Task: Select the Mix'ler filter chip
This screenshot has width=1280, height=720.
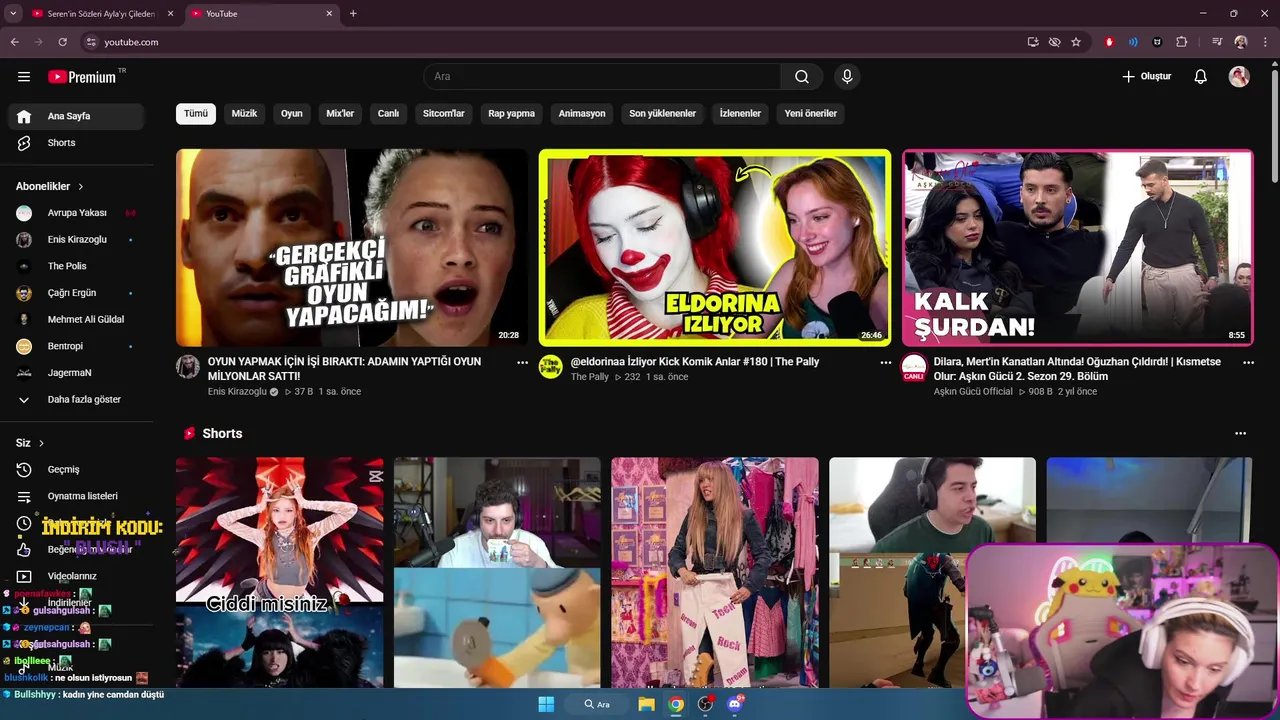Action: tap(340, 113)
